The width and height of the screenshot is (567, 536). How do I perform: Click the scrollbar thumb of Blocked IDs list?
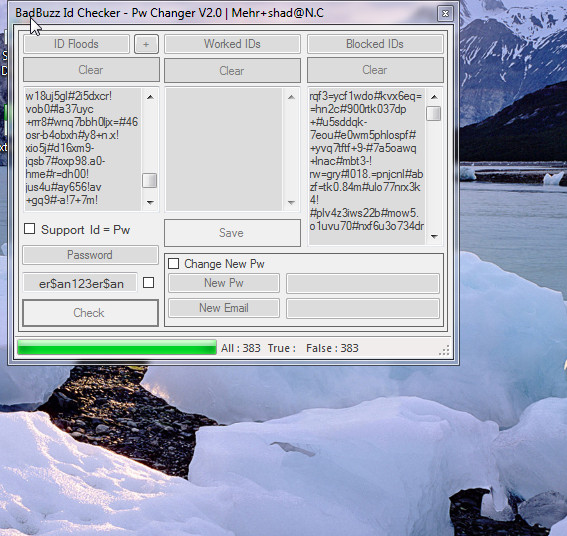[x=434, y=113]
